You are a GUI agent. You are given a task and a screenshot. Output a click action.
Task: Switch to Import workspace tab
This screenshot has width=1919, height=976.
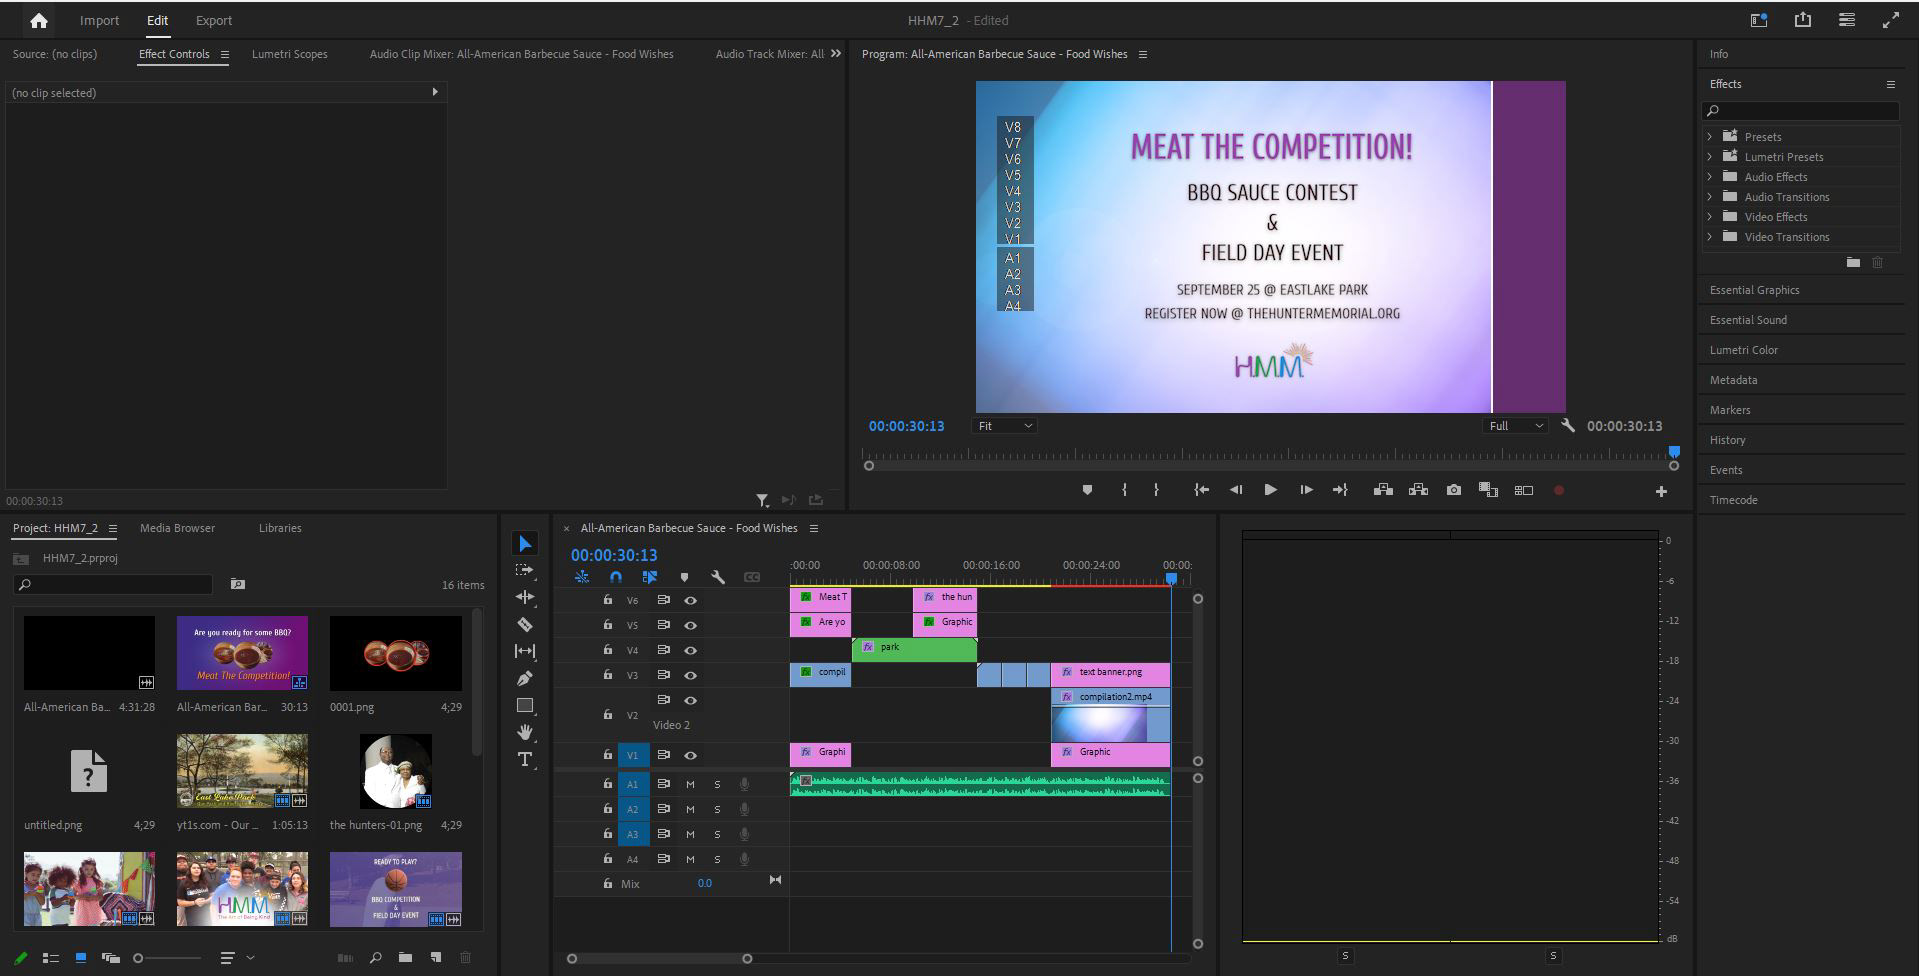click(99, 20)
